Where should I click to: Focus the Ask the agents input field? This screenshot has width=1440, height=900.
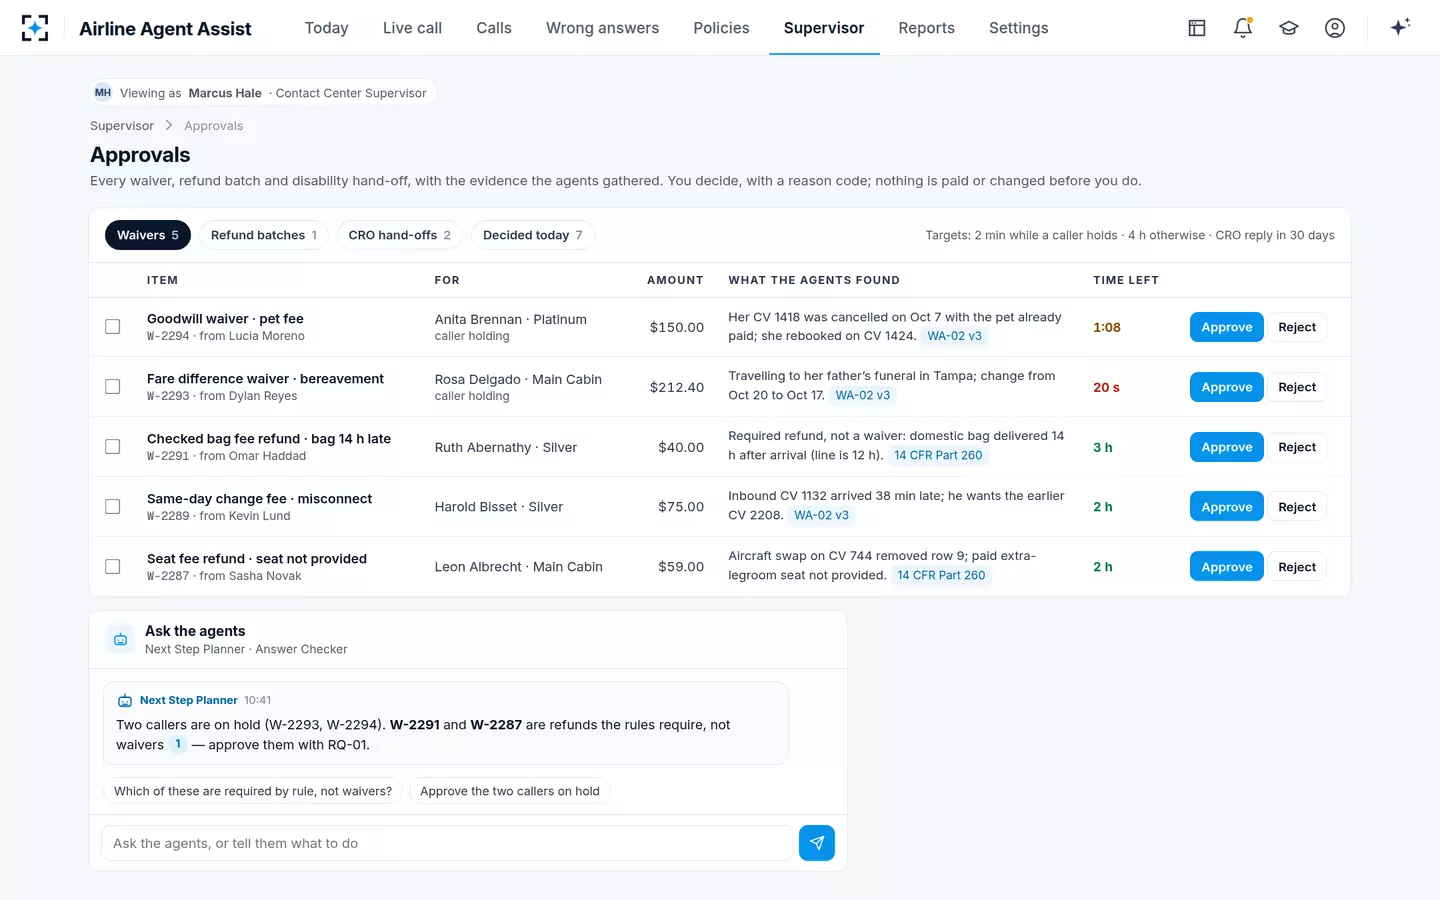446,843
